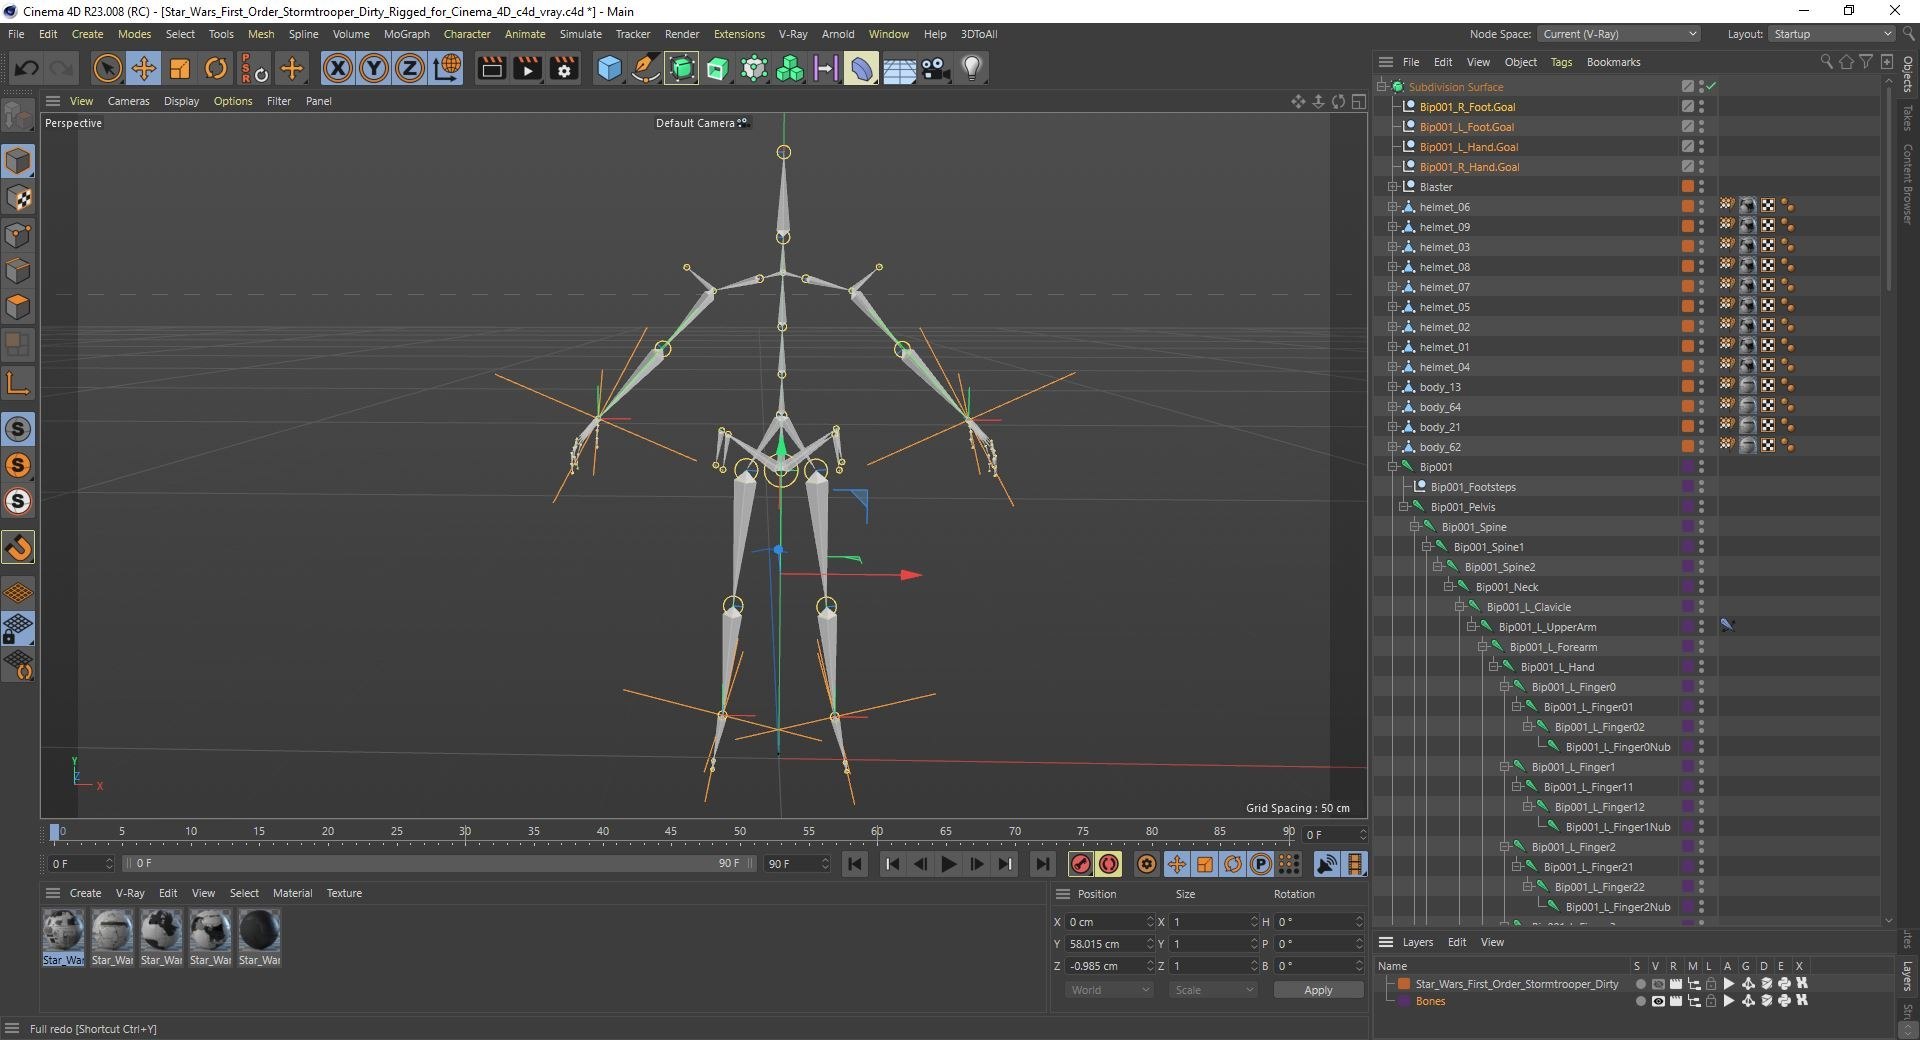Click the Make Editable icon in left toolbar
The image size is (1920, 1040).
(x=18, y=116)
